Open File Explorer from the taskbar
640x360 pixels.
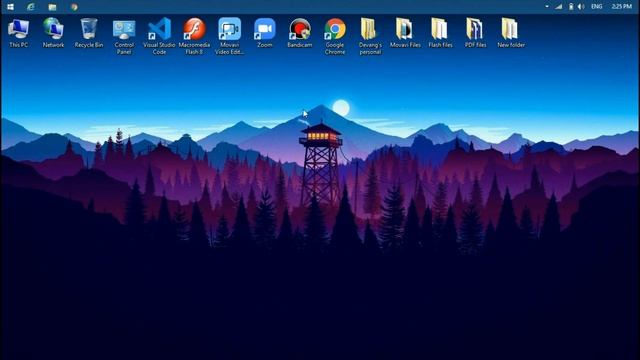pyautogui.click(x=52, y=7)
